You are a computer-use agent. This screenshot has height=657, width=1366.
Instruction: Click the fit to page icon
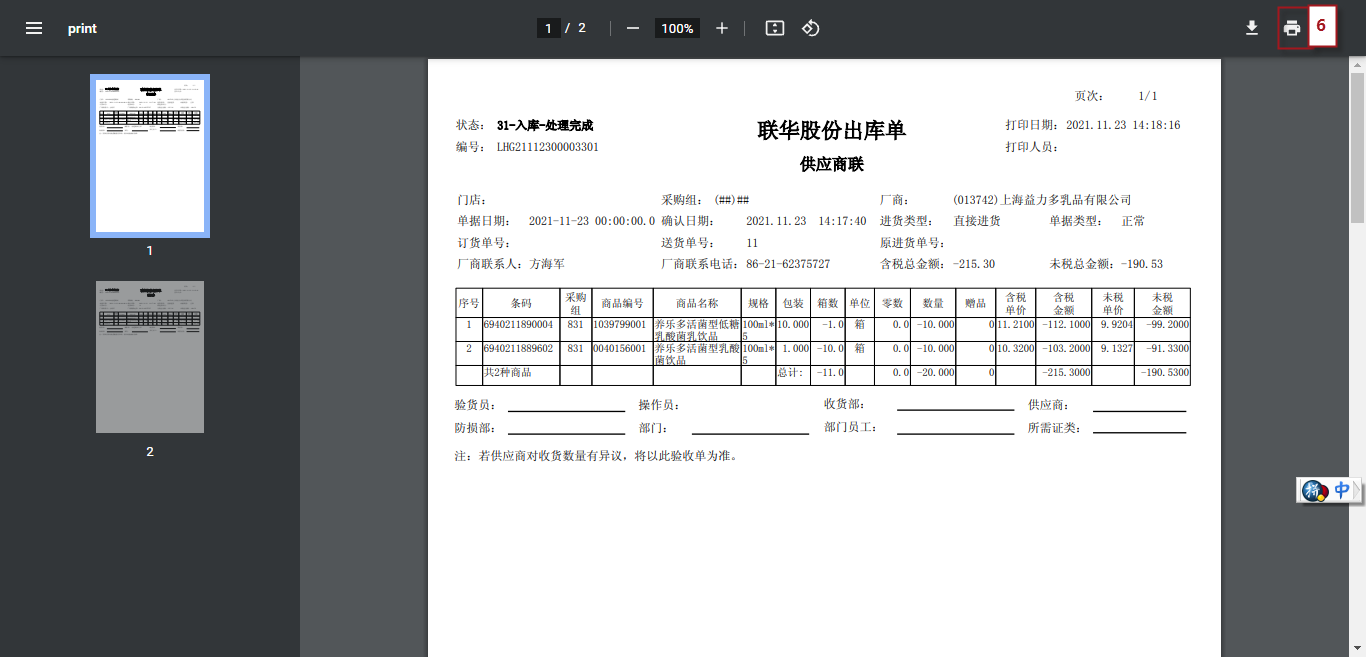pyautogui.click(x=774, y=28)
